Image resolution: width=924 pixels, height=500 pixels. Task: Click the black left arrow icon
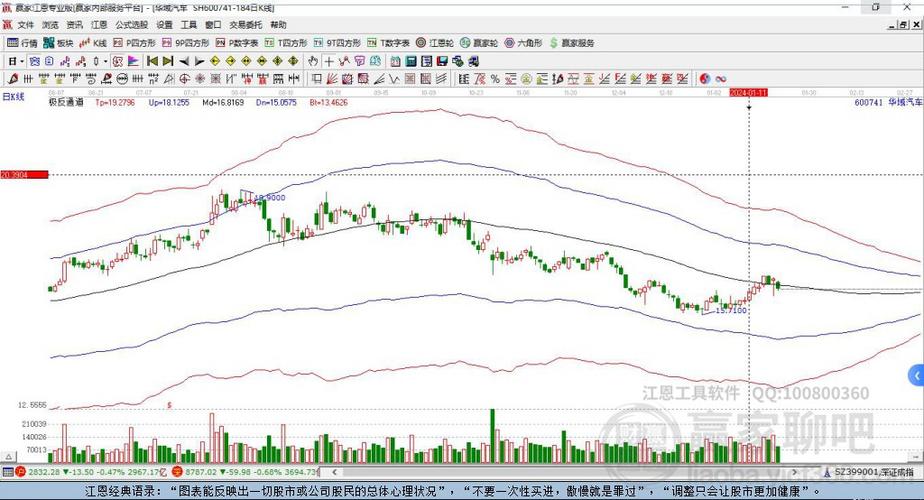tap(184, 61)
